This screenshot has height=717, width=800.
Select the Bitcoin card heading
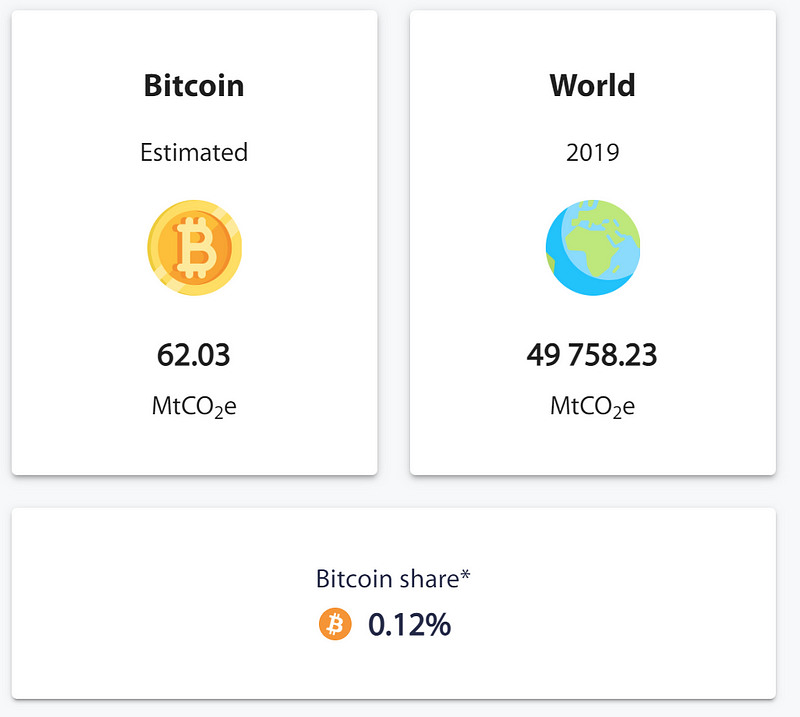pos(194,85)
